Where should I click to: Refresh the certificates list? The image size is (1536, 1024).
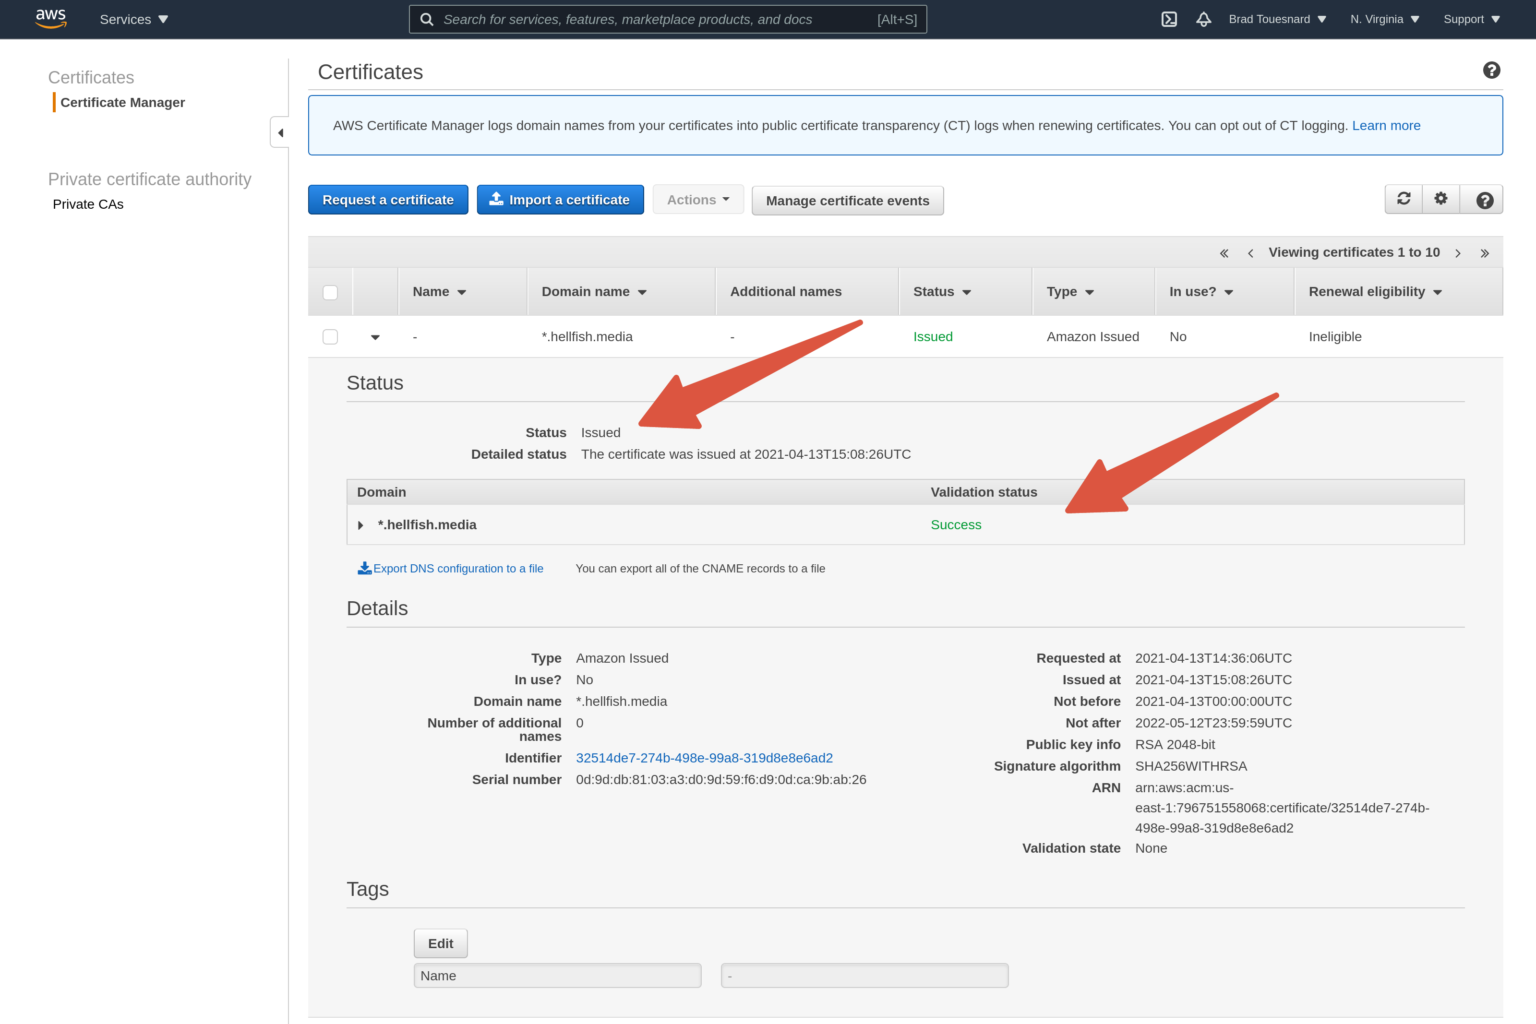click(x=1403, y=198)
